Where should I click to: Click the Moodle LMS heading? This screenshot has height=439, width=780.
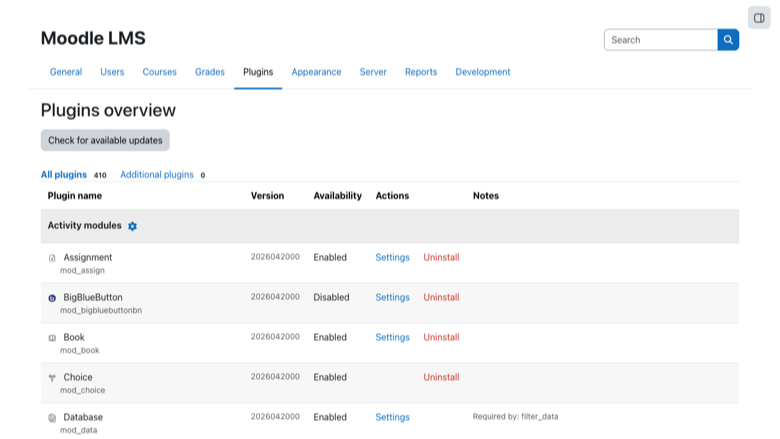click(93, 38)
